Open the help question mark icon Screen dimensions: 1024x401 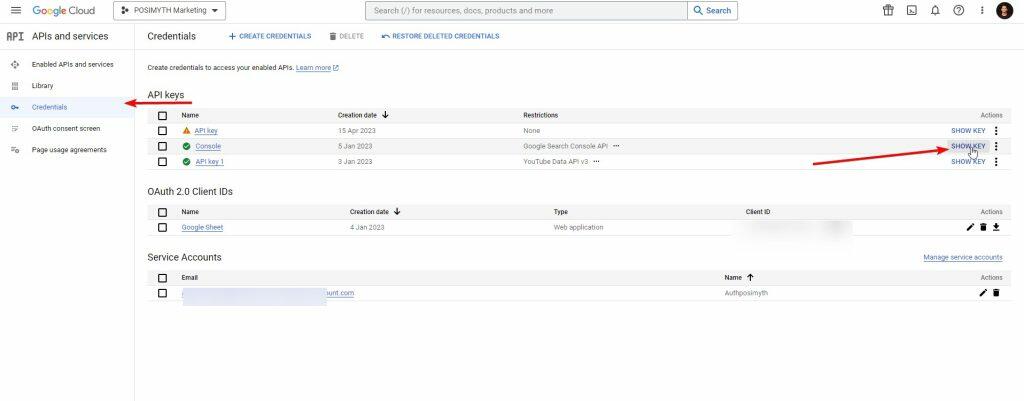click(959, 10)
